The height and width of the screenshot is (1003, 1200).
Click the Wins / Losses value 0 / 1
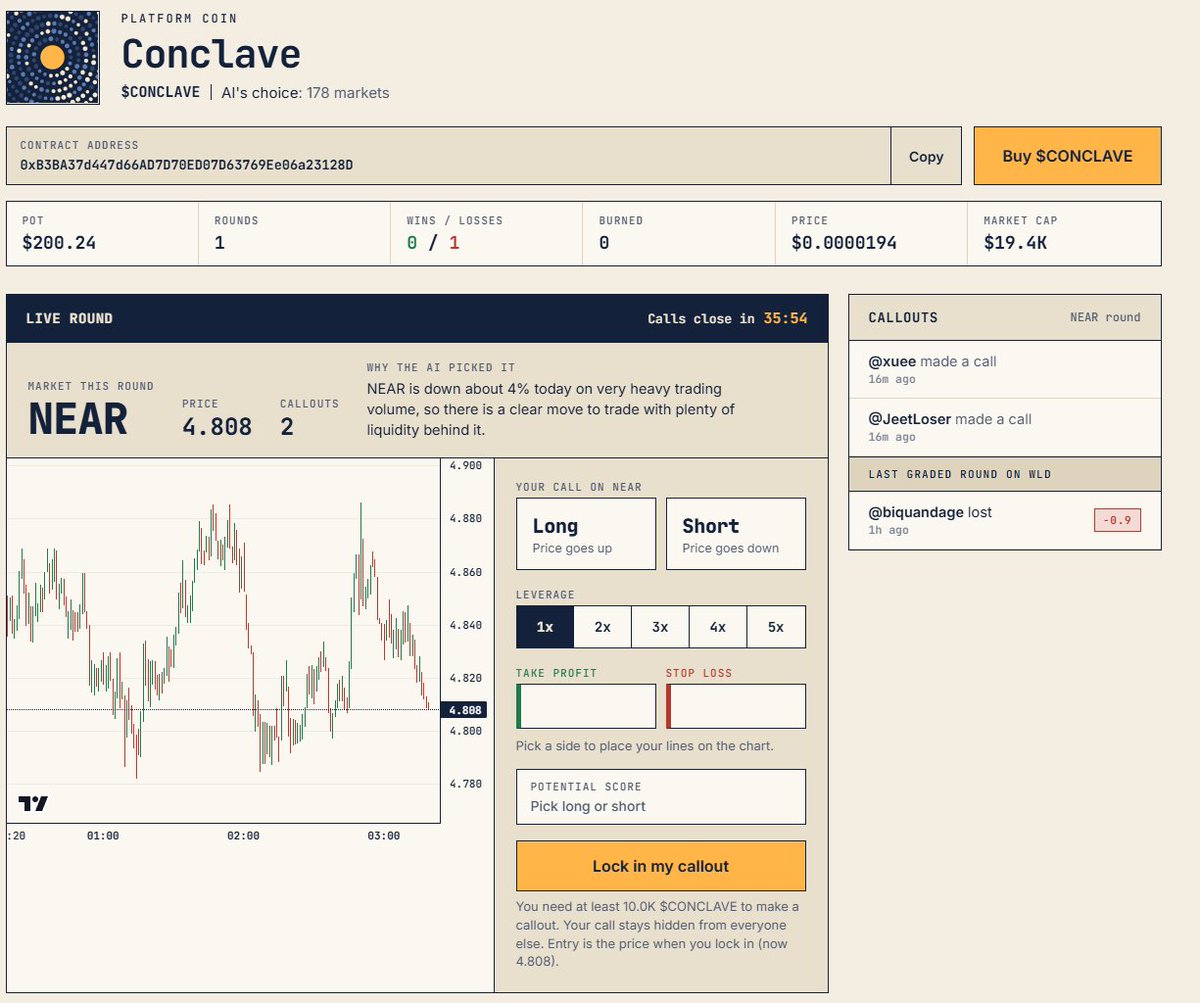[433, 242]
